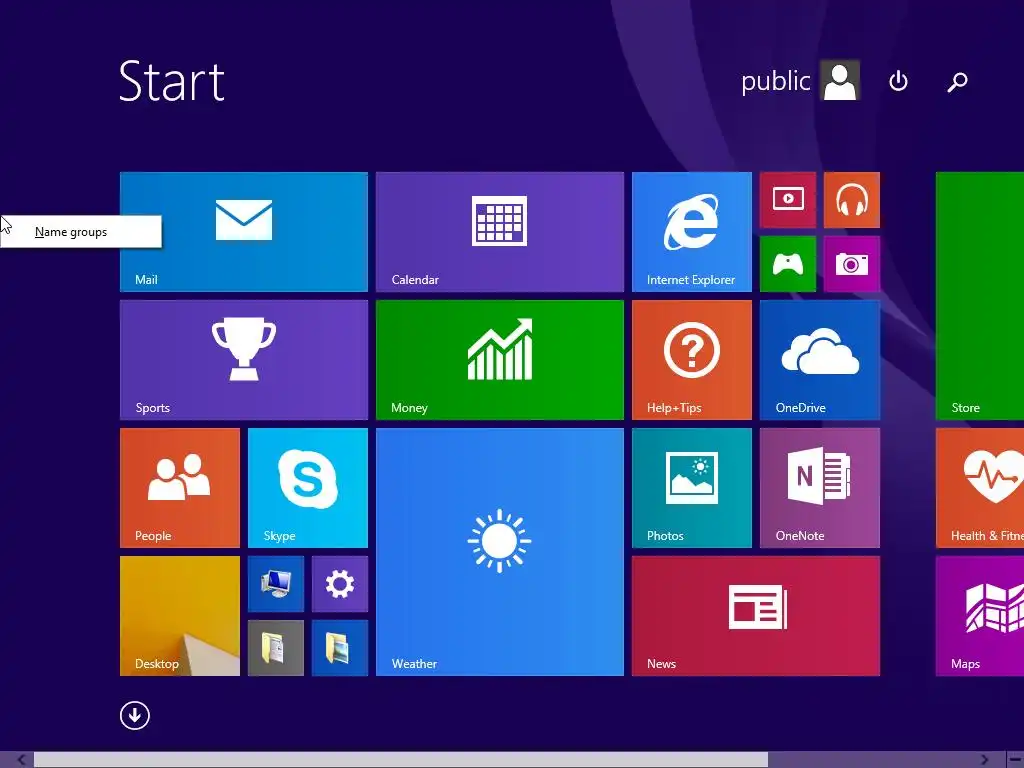Image resolution: width=1024 pixels, height=768 pixels.
Task: Open the Xbox Games controller tile
Action: coord(788,264)
